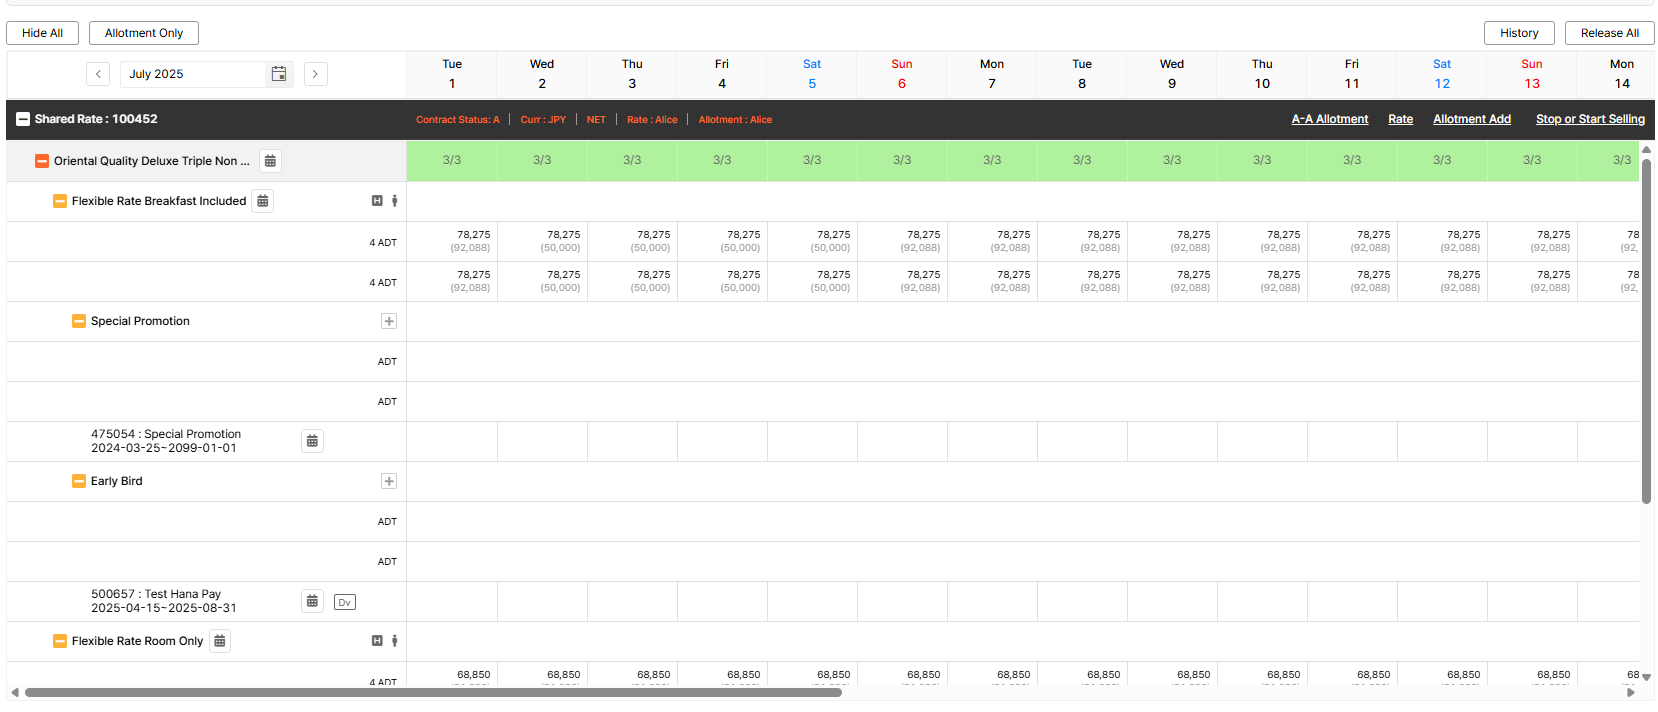This screenshot has height=712, width=1658.
Task: Click scroll-left arrow of horizontal scrollbar
Action: (14, 692)
